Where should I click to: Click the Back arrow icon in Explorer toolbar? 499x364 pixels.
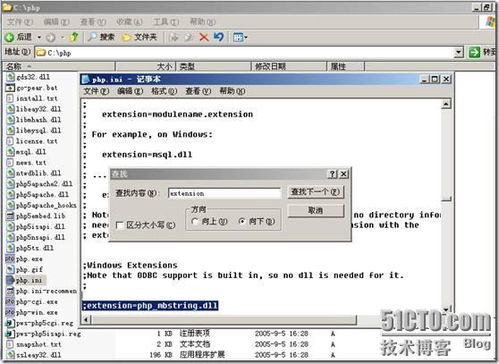coord(9,37)
